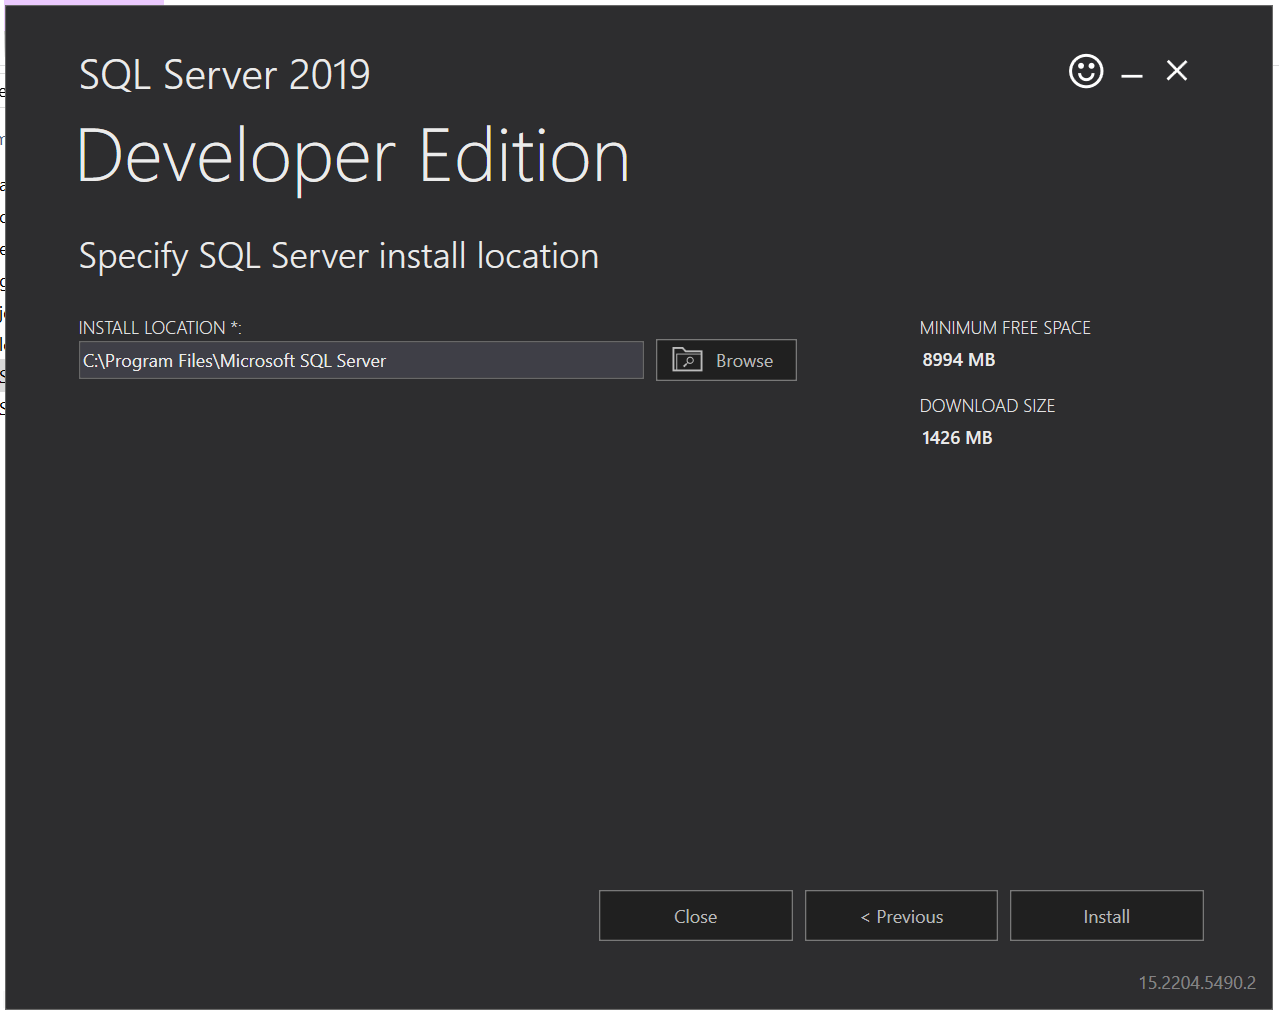
Task: Click the smiley feedback icon
Action: coord(1086,71)
